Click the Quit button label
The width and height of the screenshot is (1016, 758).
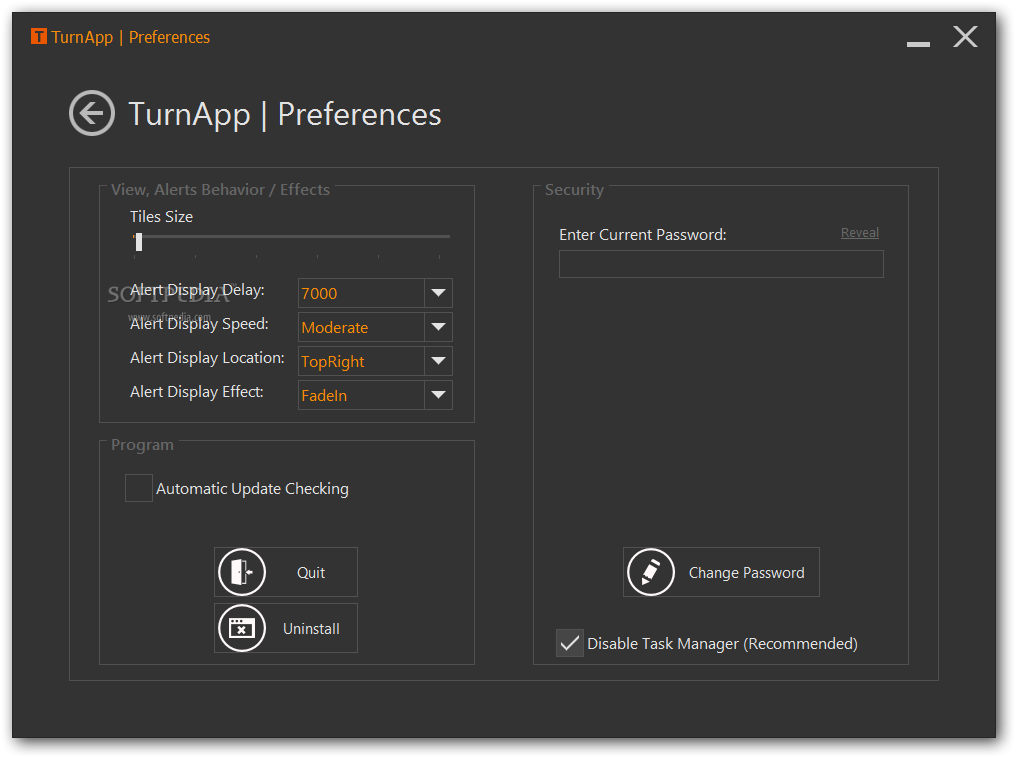(x=311, y=573)
